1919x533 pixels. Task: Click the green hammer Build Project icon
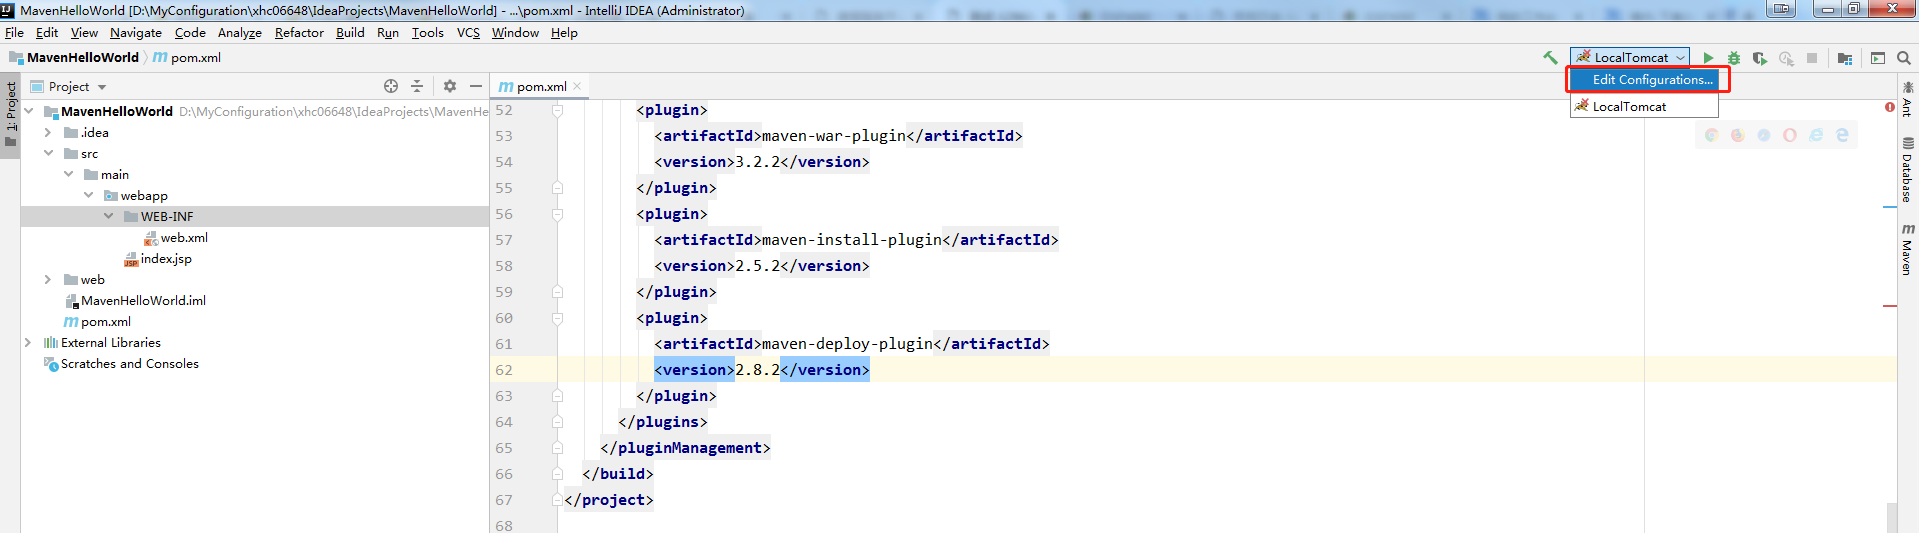pyautogui.click(x=1550, y=58)
